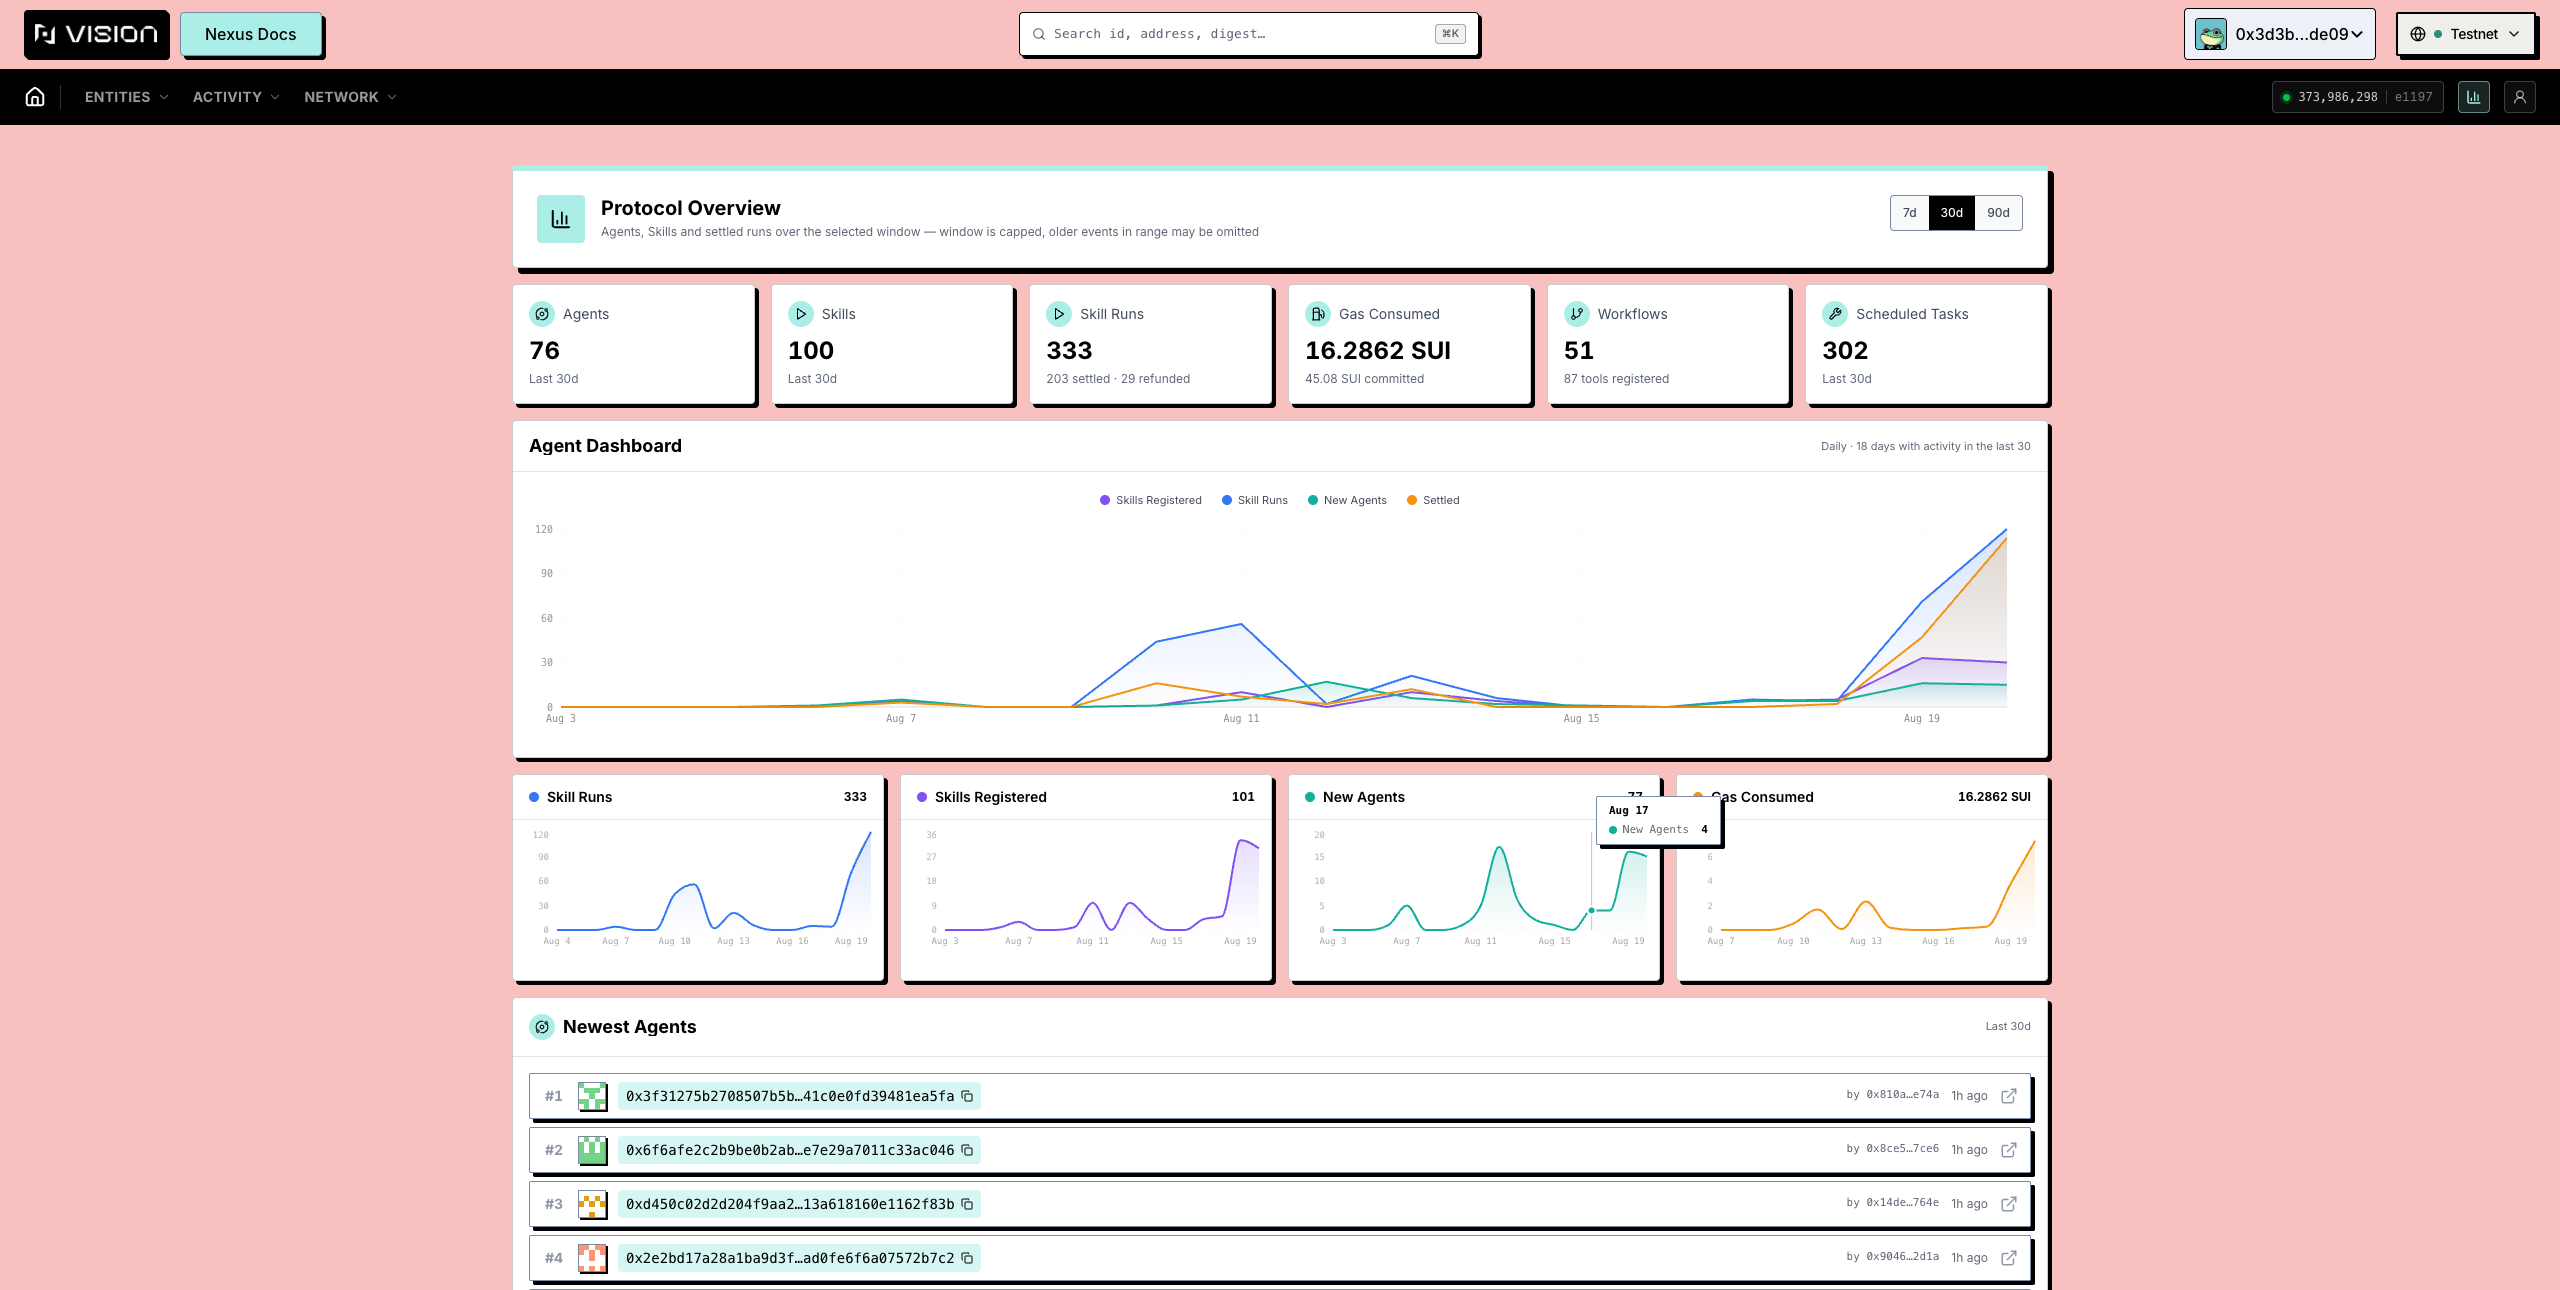The width and height of the screenshot is (2560, 1290).
Task: Toggle Skills Registered legend series
Action: coord(1150,500)
